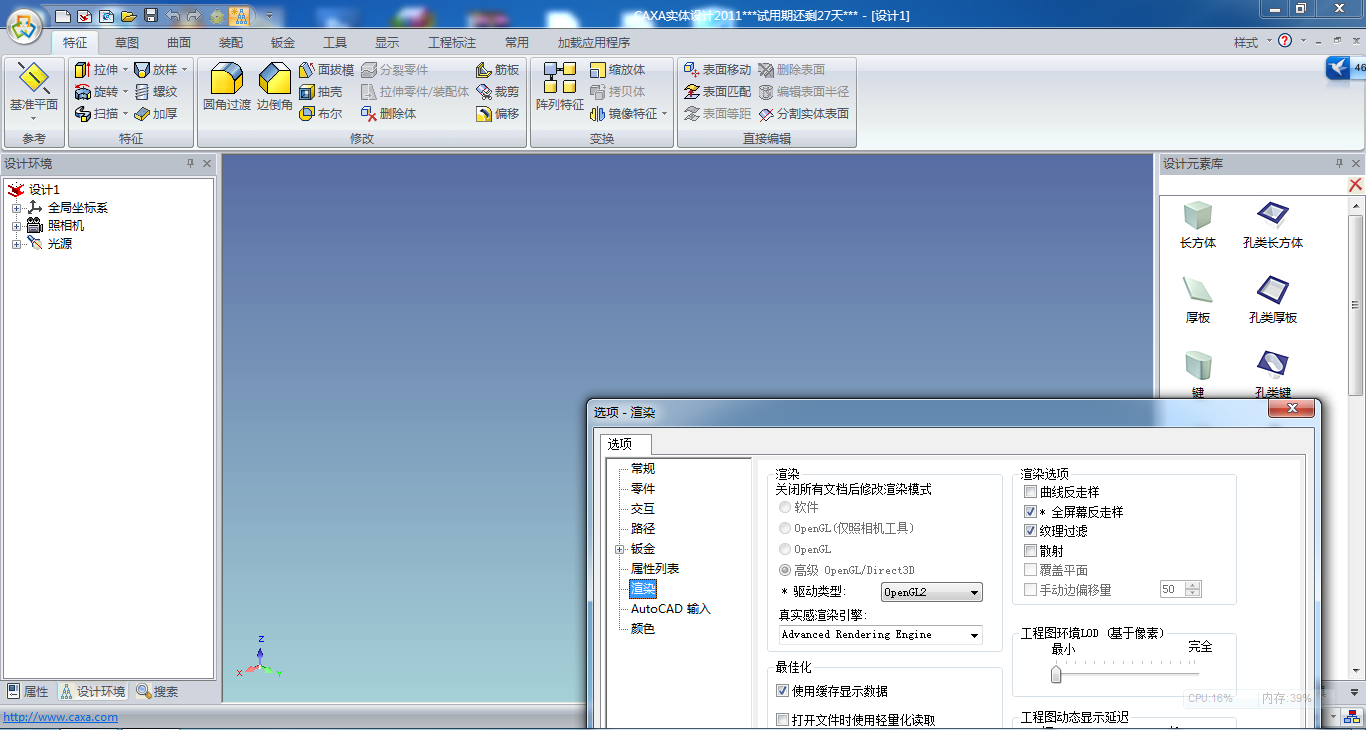
Task: Switch to the 草图 ribbon tab
Action: coord(127,42)
